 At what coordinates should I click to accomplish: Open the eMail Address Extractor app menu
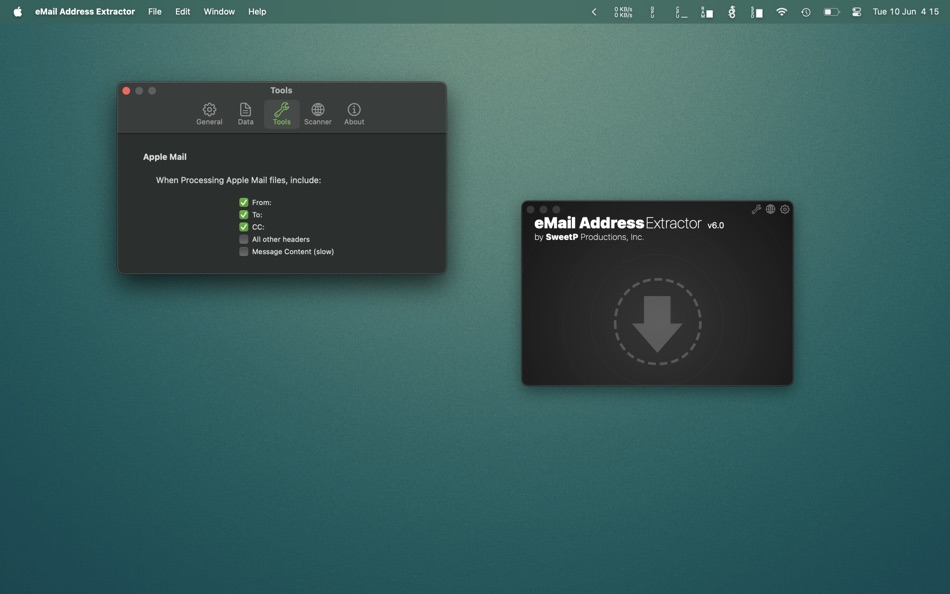point(85,12)
